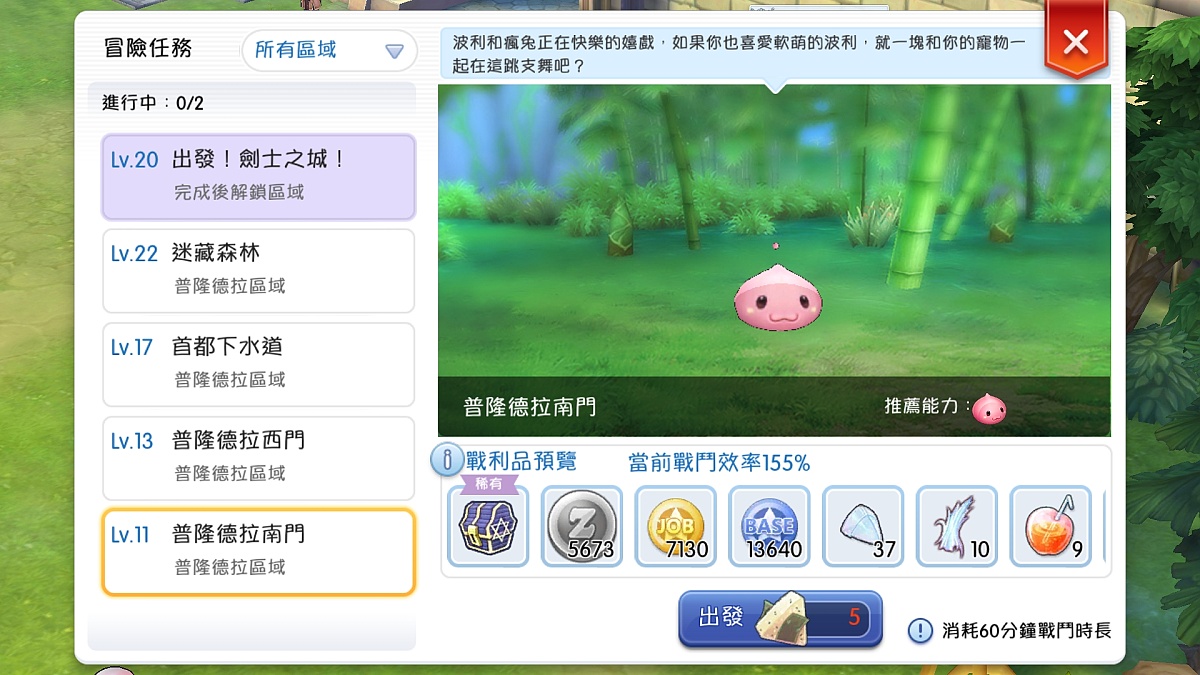This screenshot has width=1200, height=675.
Task: Open the loot preview info icon
Action: [446, 461]
